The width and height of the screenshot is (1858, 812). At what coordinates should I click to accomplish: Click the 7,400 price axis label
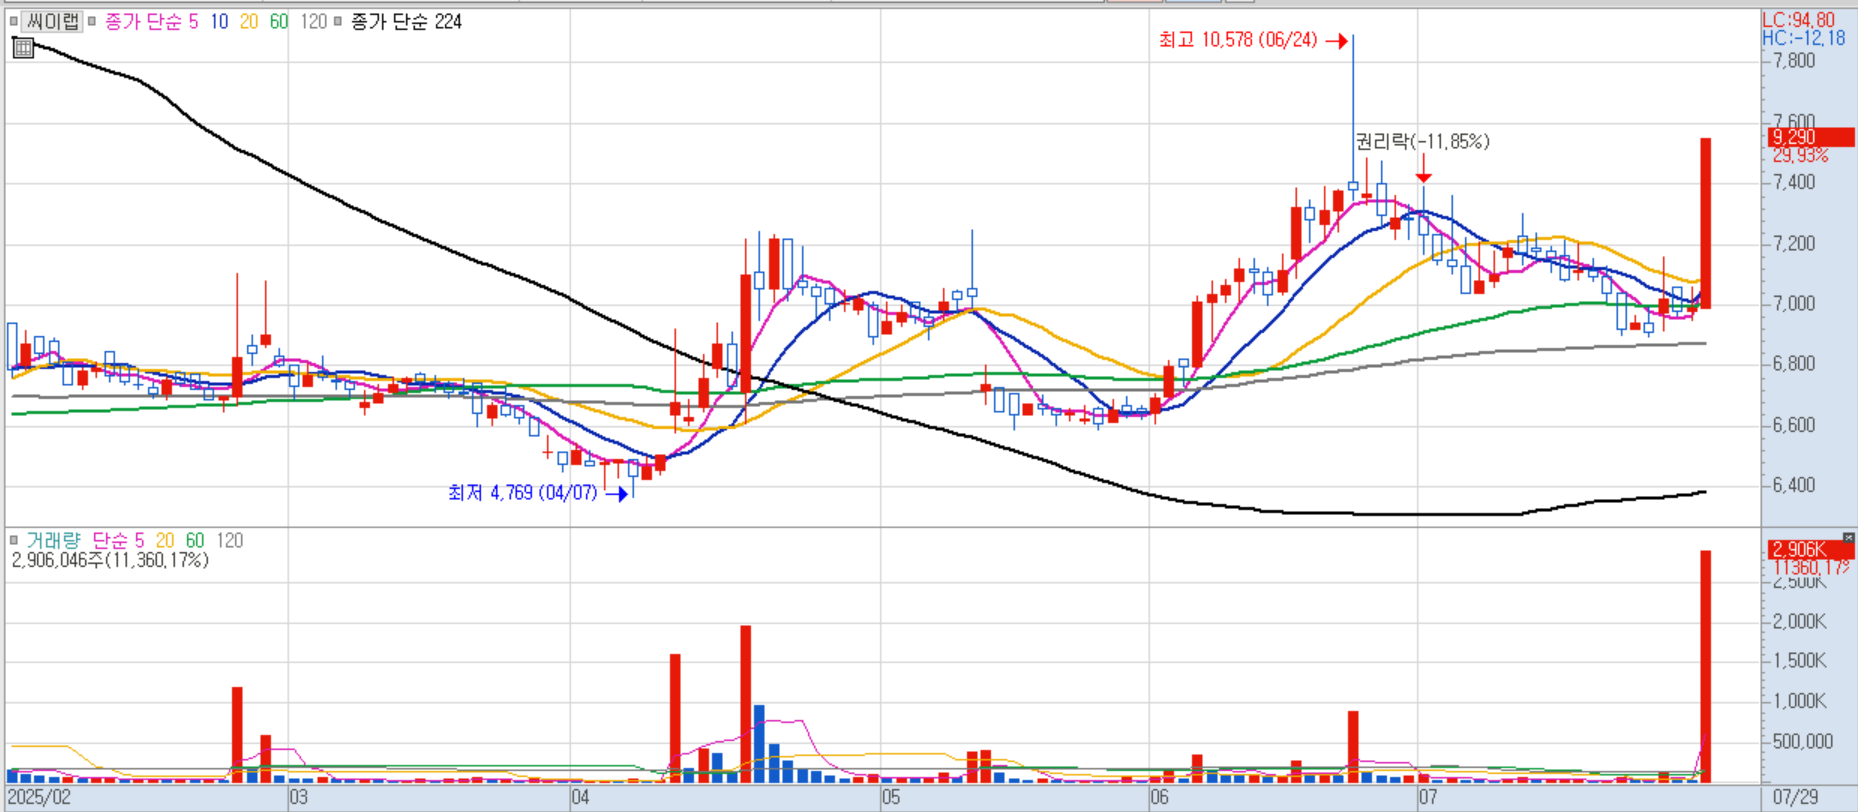click(1794, 182)
